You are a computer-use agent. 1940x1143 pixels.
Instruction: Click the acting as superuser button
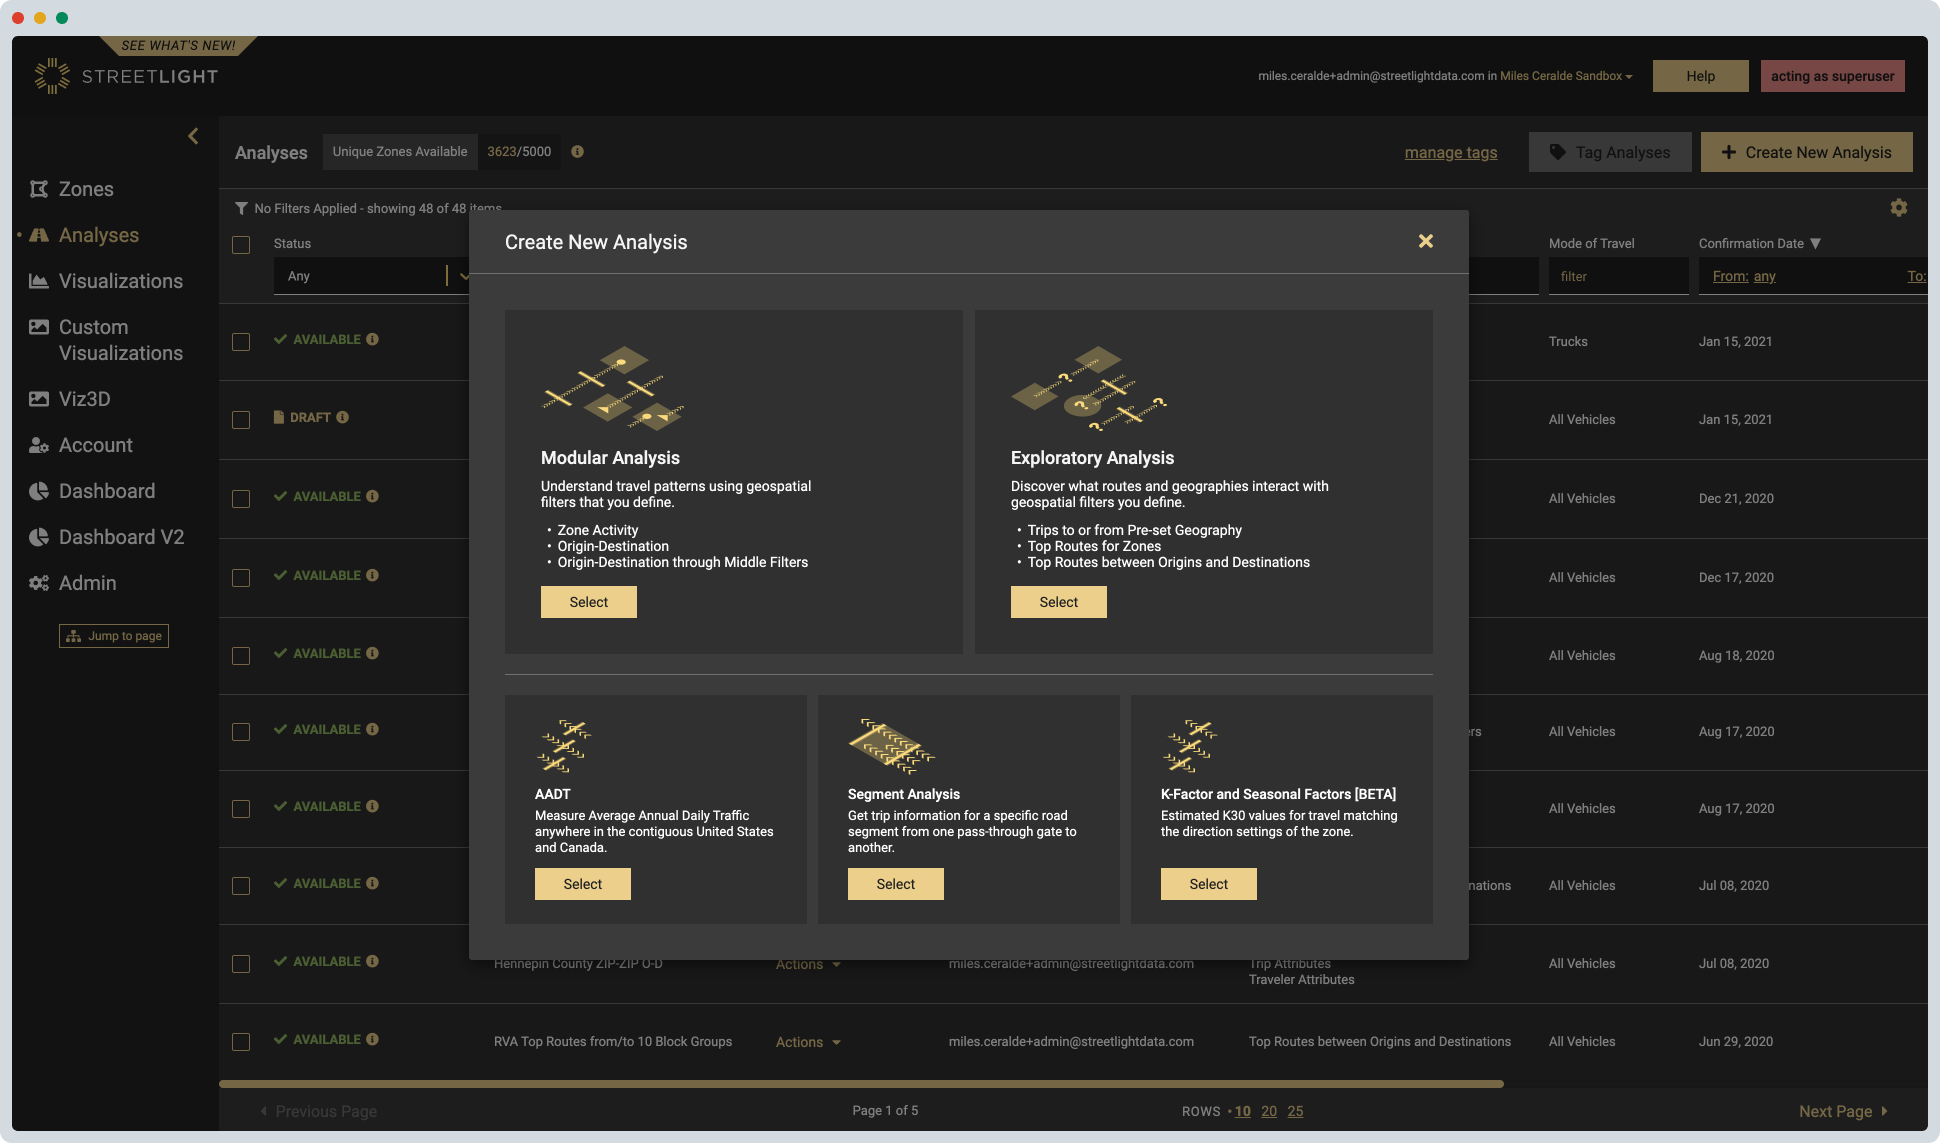(1832, 76)
